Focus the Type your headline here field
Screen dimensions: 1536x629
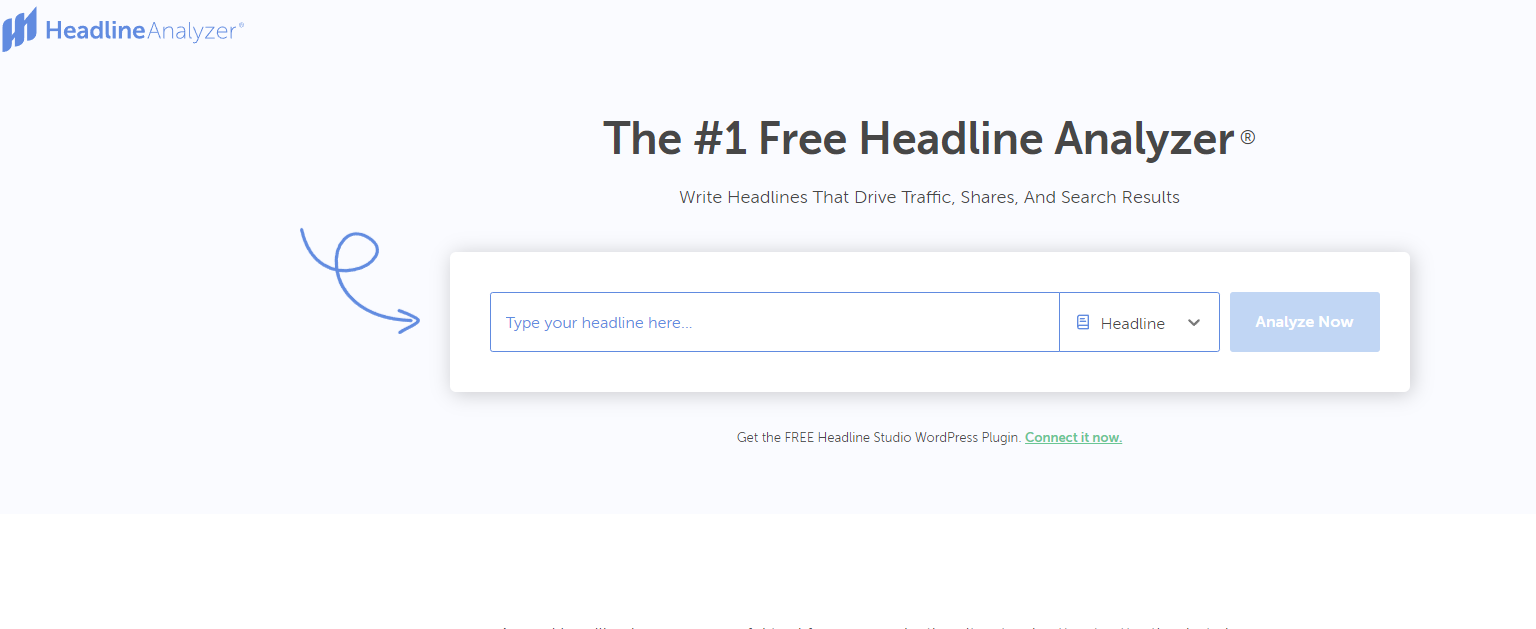click(774, 322)
